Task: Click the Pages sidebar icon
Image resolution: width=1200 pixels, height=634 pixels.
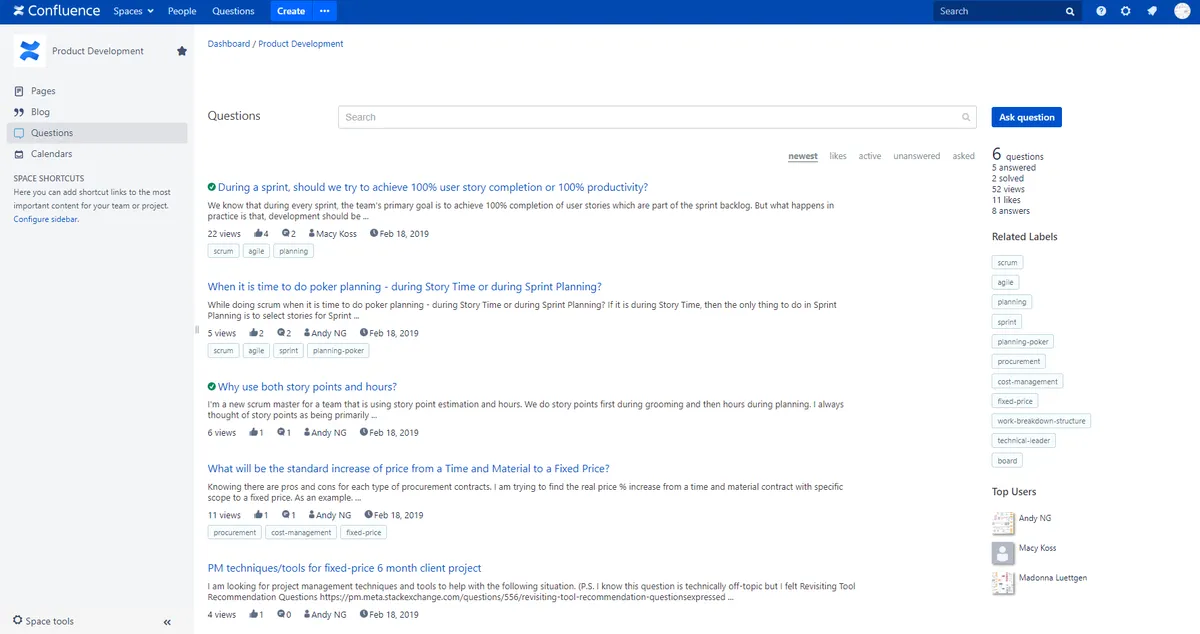Action: 19,91
